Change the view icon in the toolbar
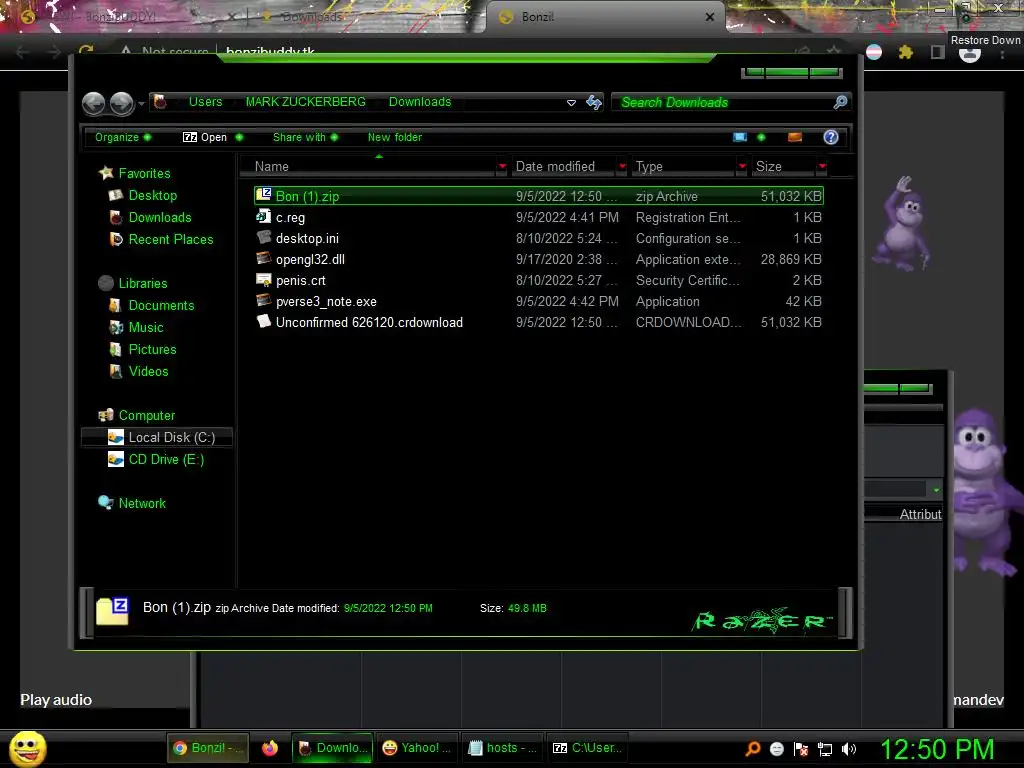Viewport: 1024px width, 768px height. pos(740,137)
